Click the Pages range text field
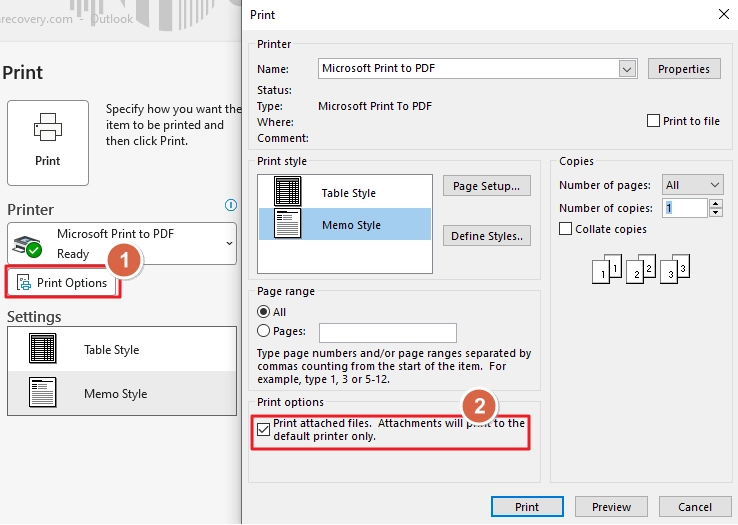This screenshot has height=525, width=738. 388,333
